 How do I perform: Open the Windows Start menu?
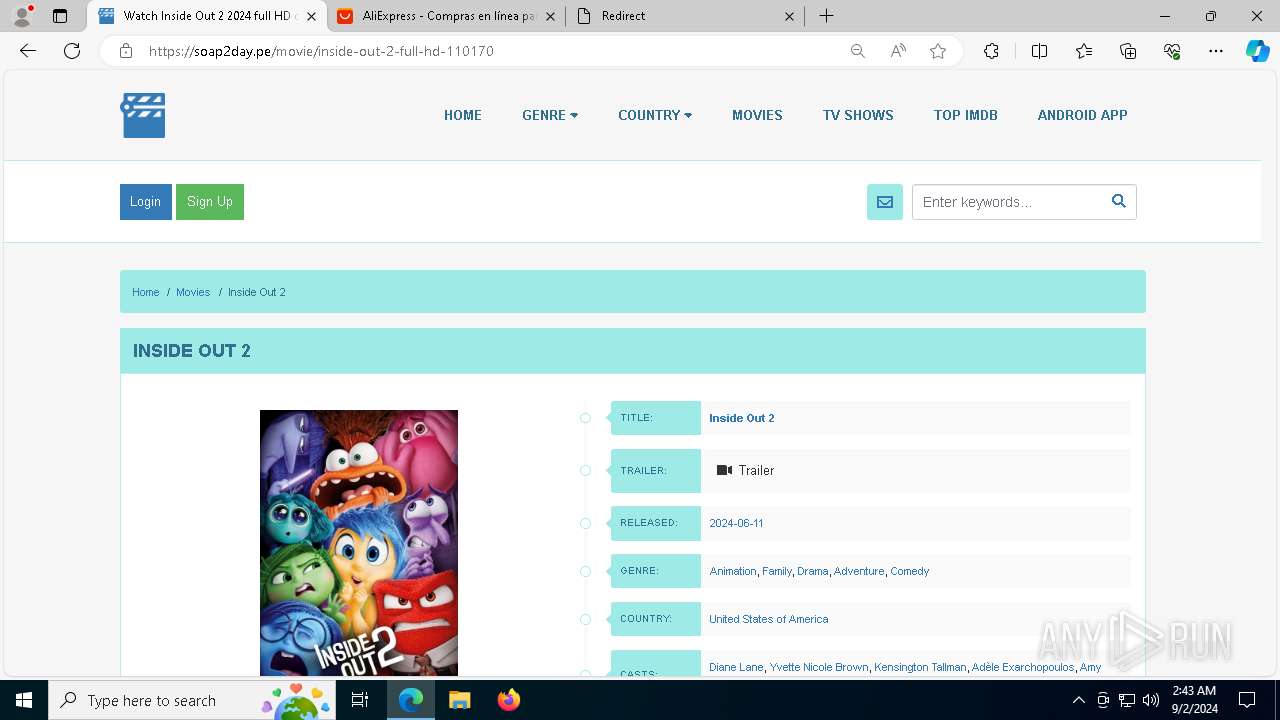click(x=24, y=700)
